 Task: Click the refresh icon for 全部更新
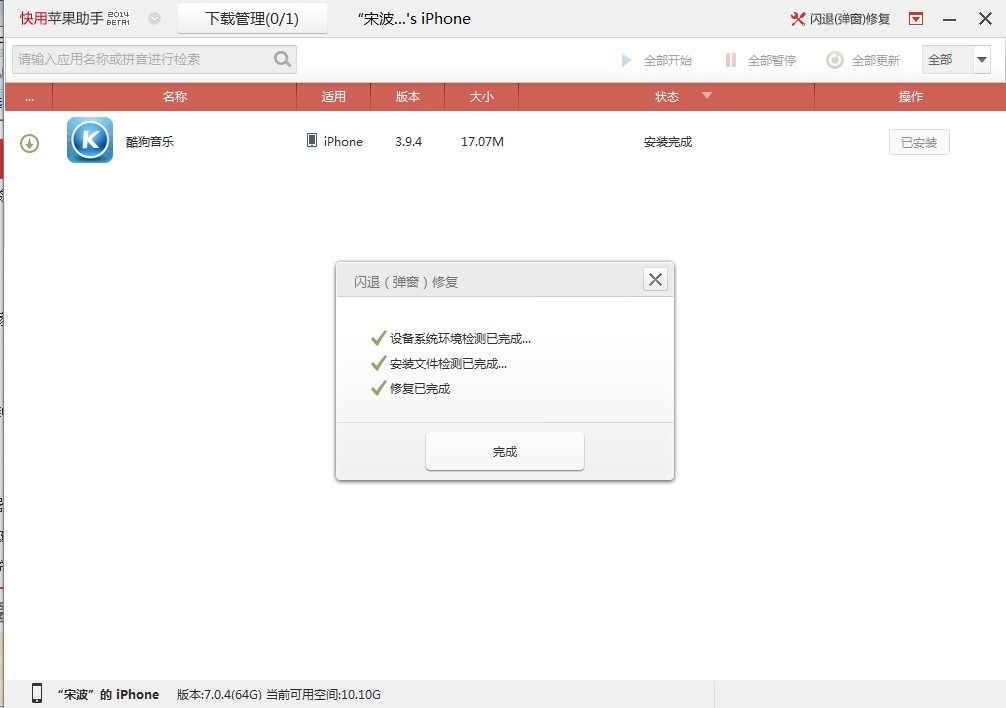pos(835,60)
